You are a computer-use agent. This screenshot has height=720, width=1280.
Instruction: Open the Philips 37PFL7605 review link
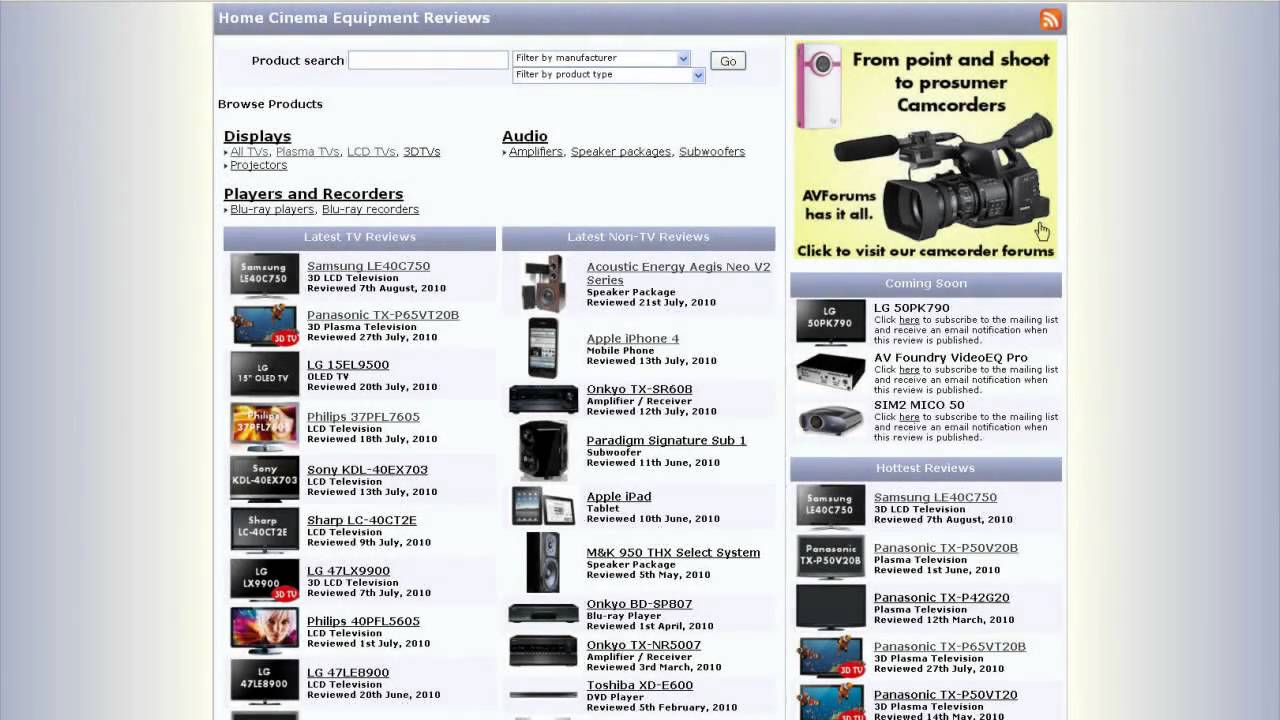pyautogui.click(x=363, y=417)
